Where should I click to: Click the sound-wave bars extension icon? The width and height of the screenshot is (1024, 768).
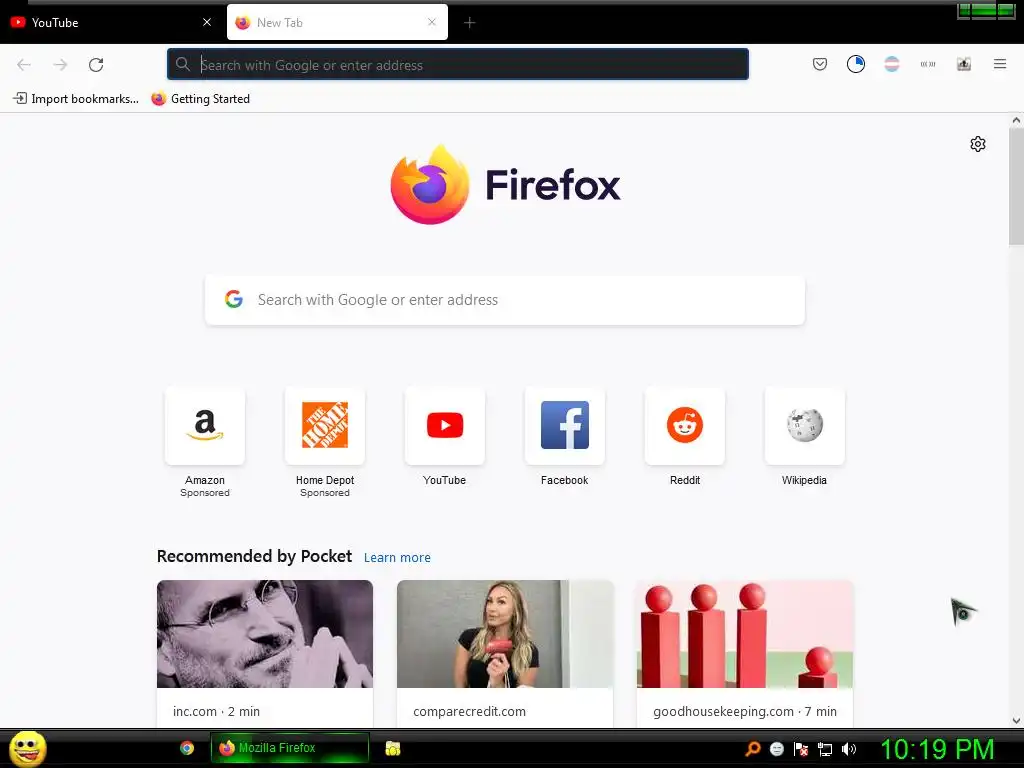928,64
